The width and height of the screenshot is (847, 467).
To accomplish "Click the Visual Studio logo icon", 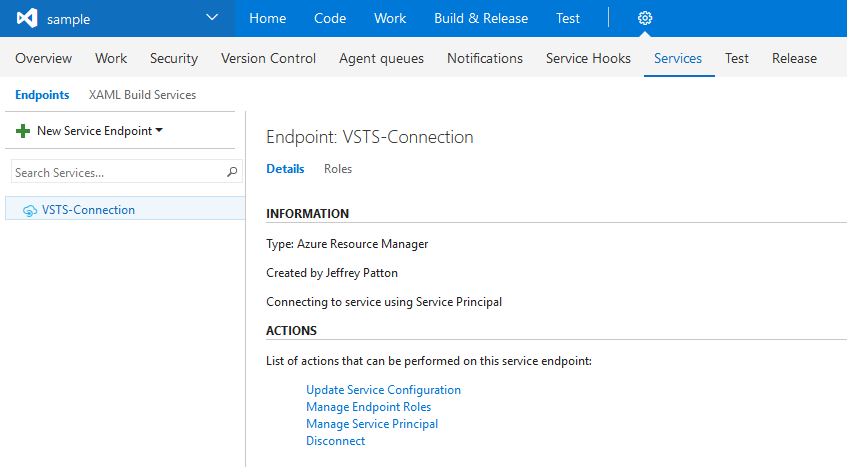I will click(x=26, y=18).
